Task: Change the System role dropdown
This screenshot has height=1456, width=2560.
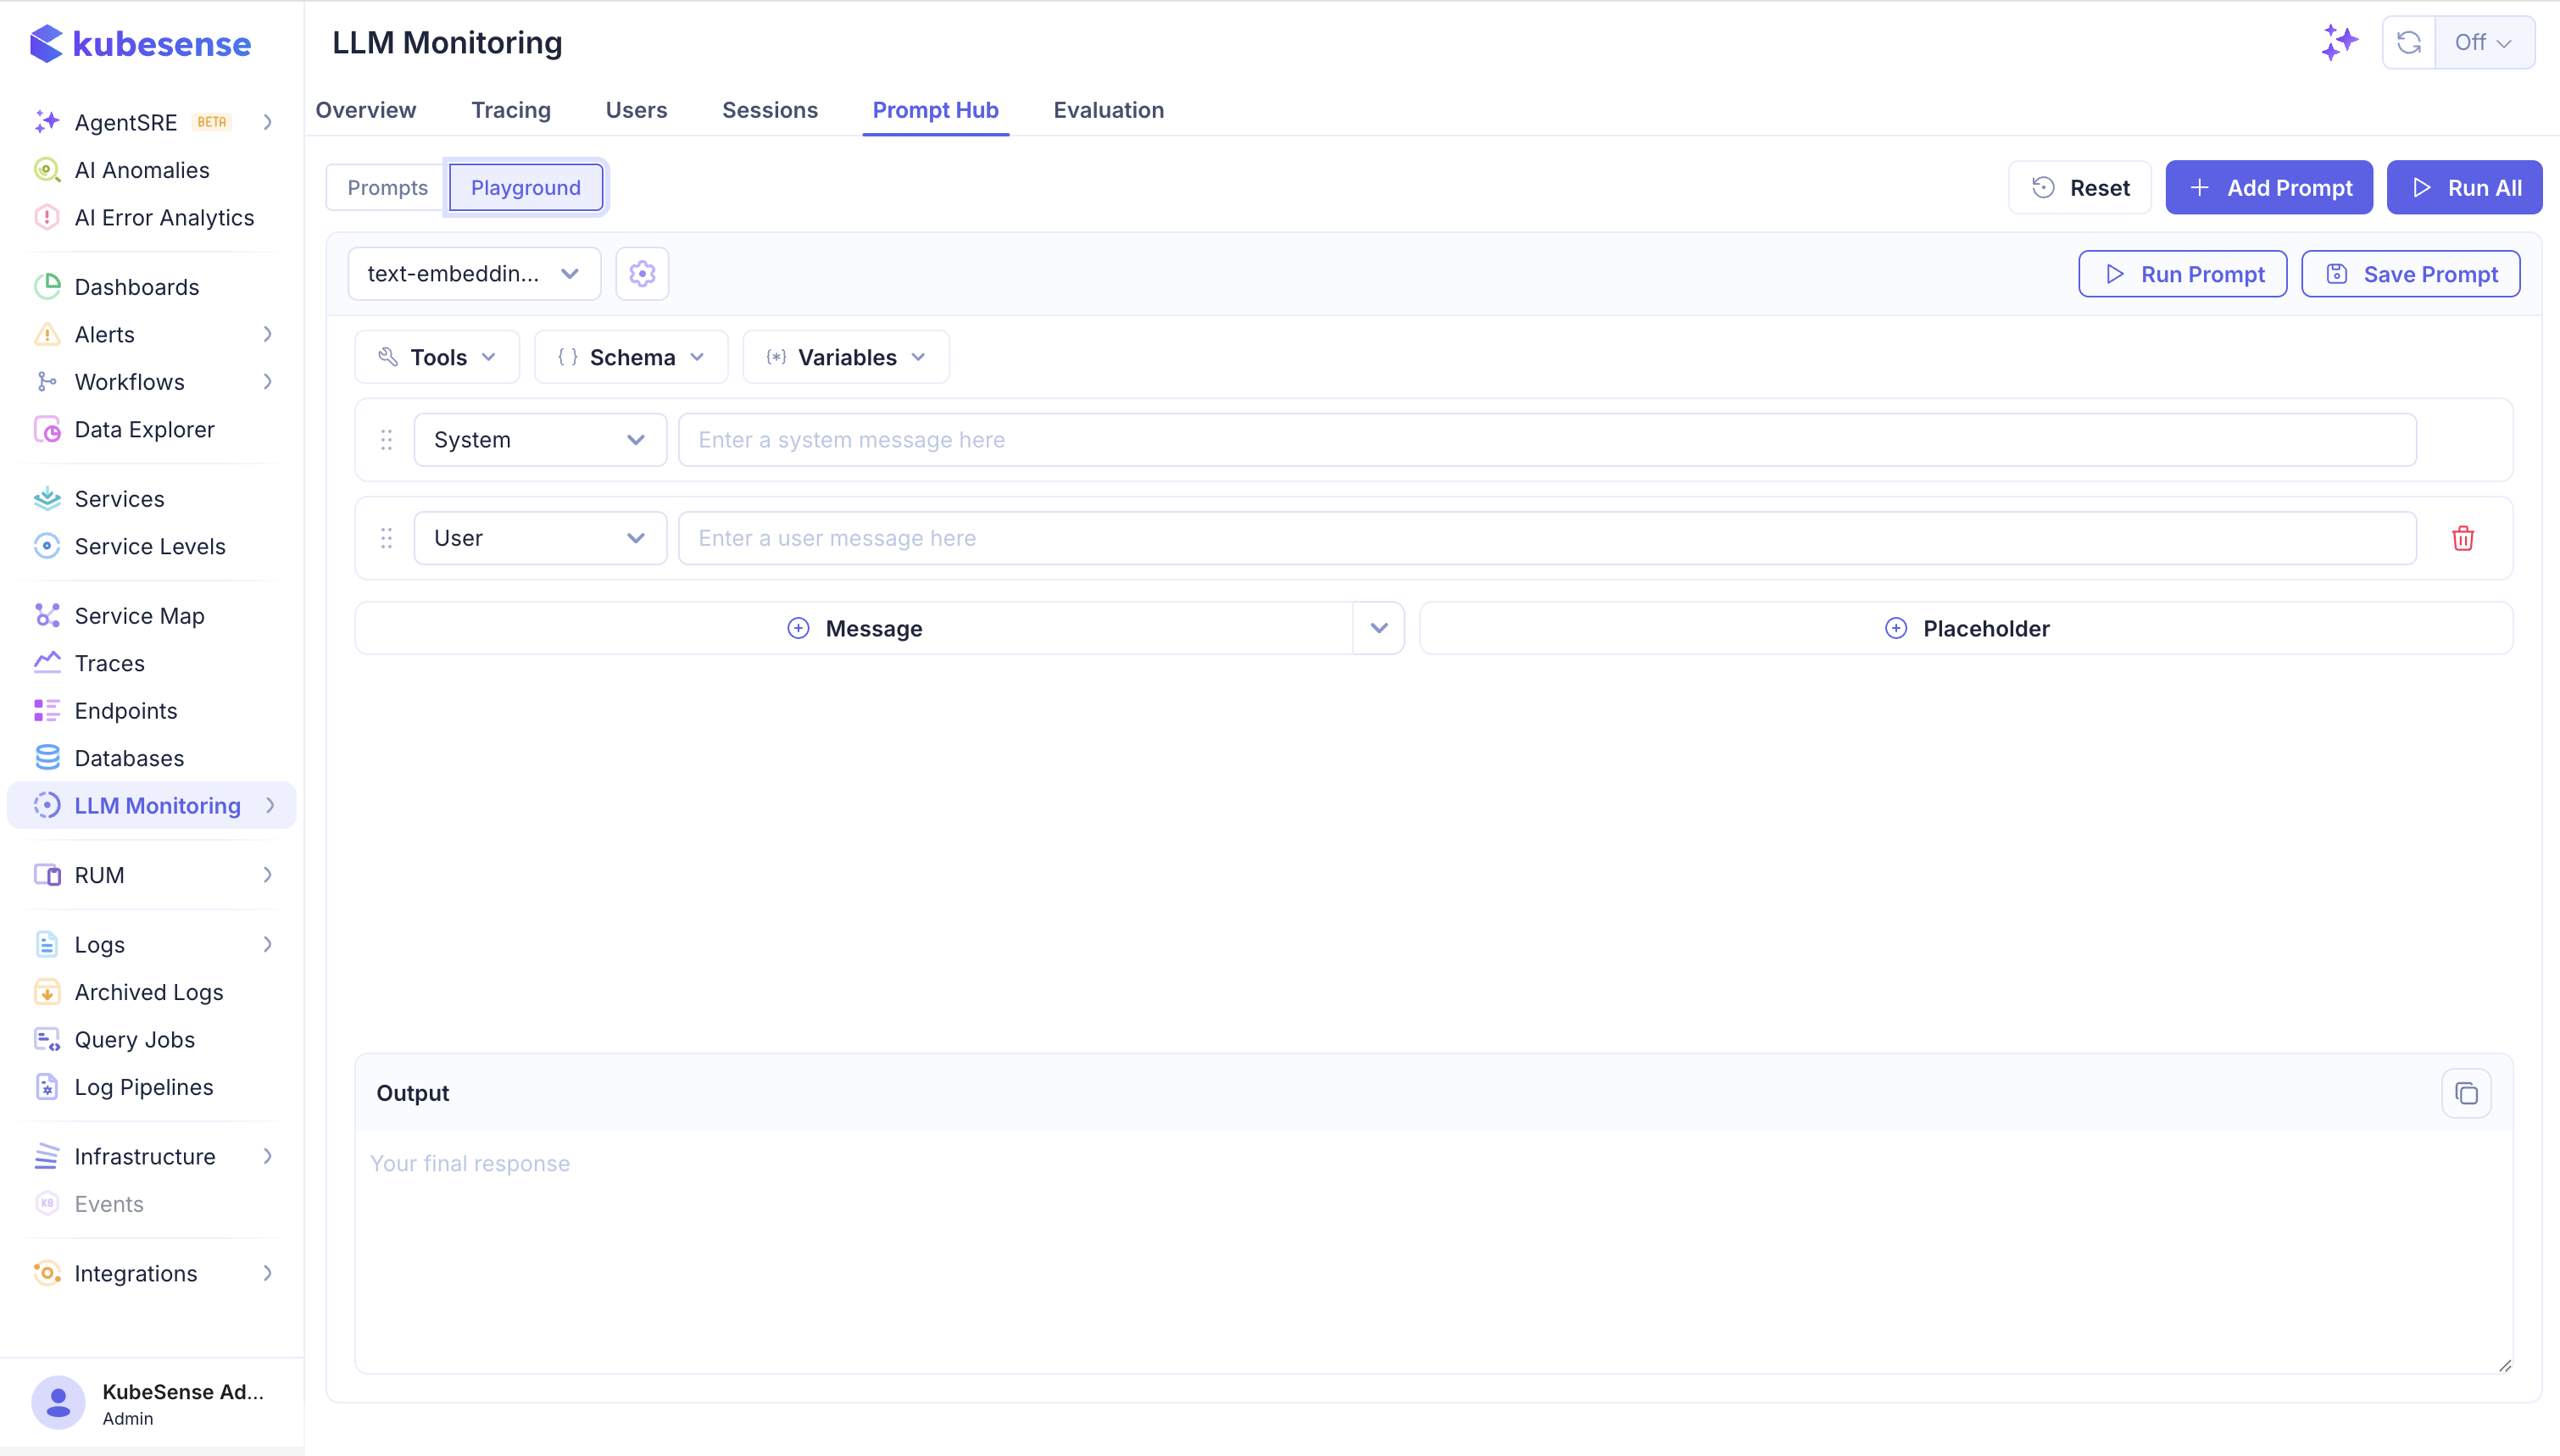Action: (x=540, y=440)
